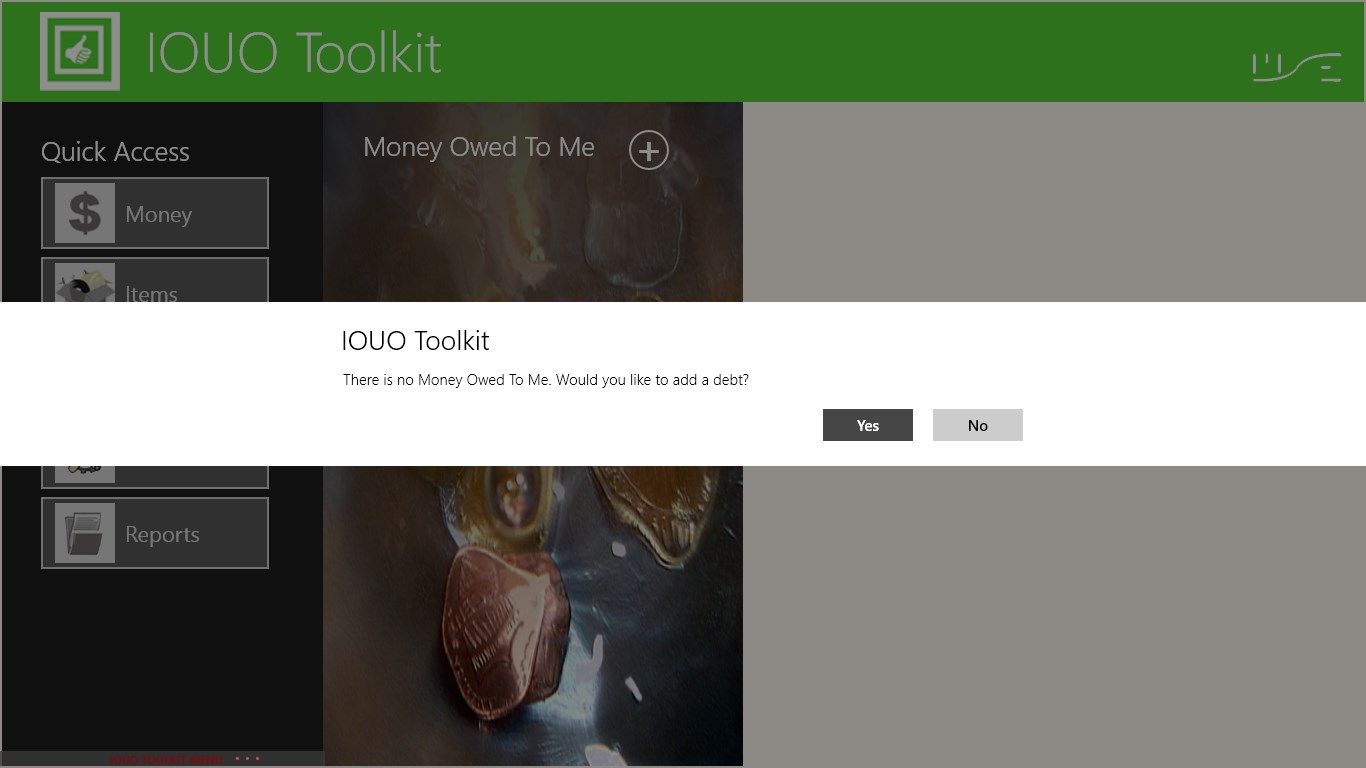Expand the IOUO Toolkit Menu bottom bar
Screen dimensions: 1366x768
pyautogui.click(x=166, y=760)
